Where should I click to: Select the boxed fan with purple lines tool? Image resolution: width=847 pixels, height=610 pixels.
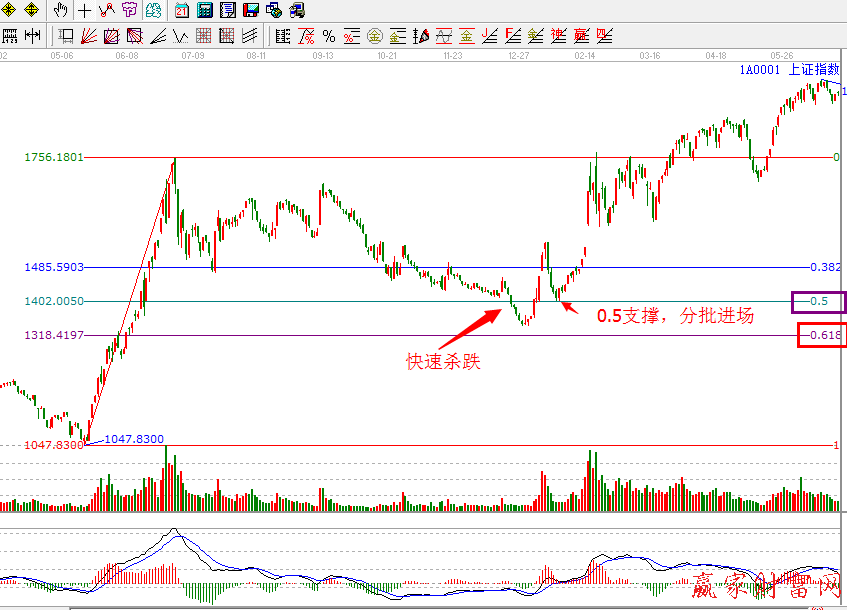tap(111, 36)
